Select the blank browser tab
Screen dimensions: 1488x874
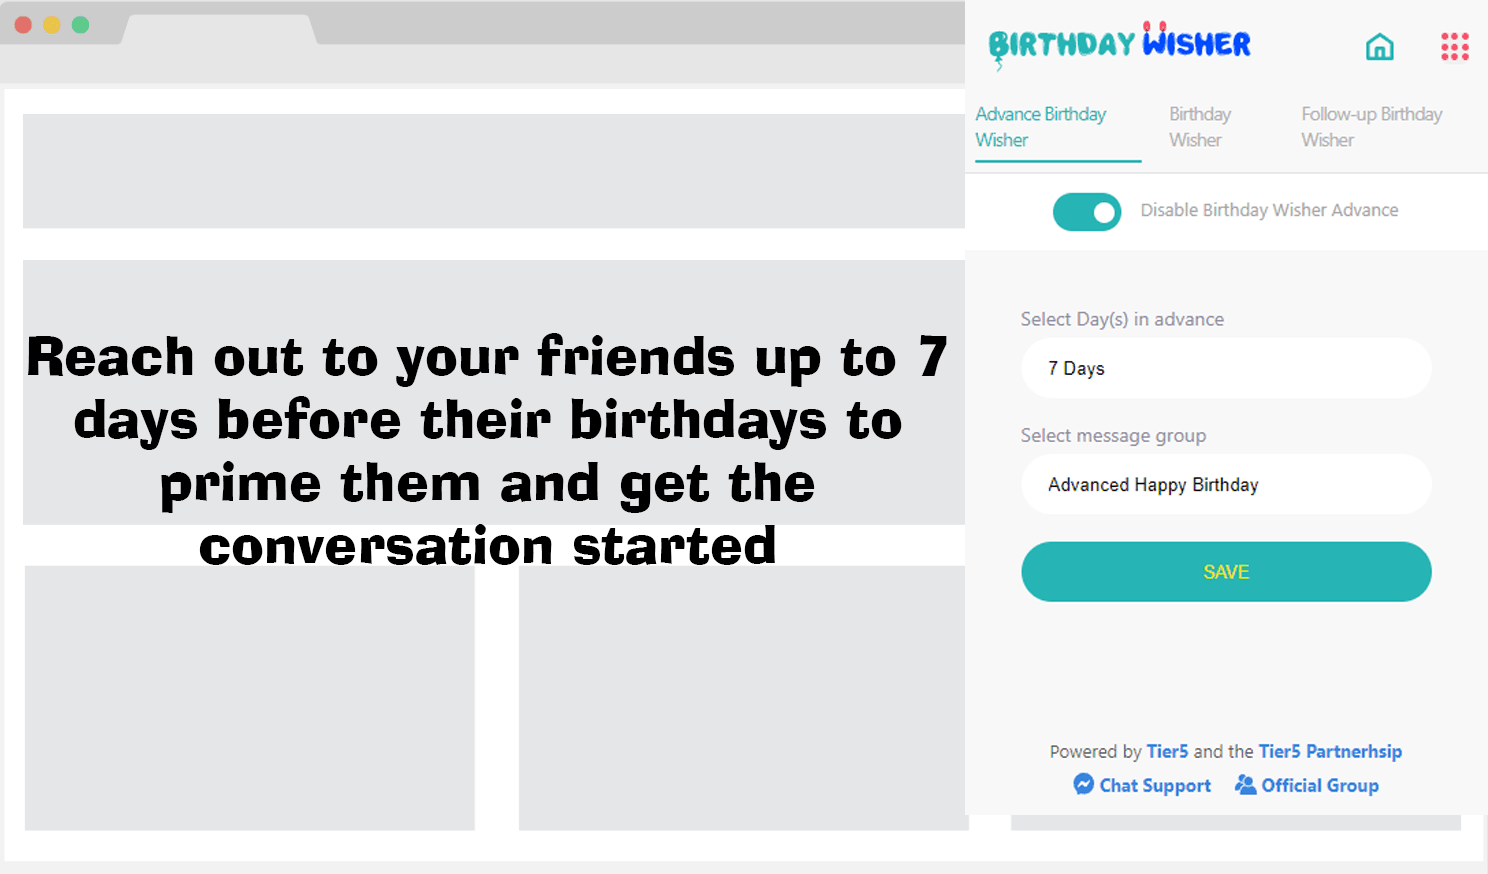tap(220, 28)
